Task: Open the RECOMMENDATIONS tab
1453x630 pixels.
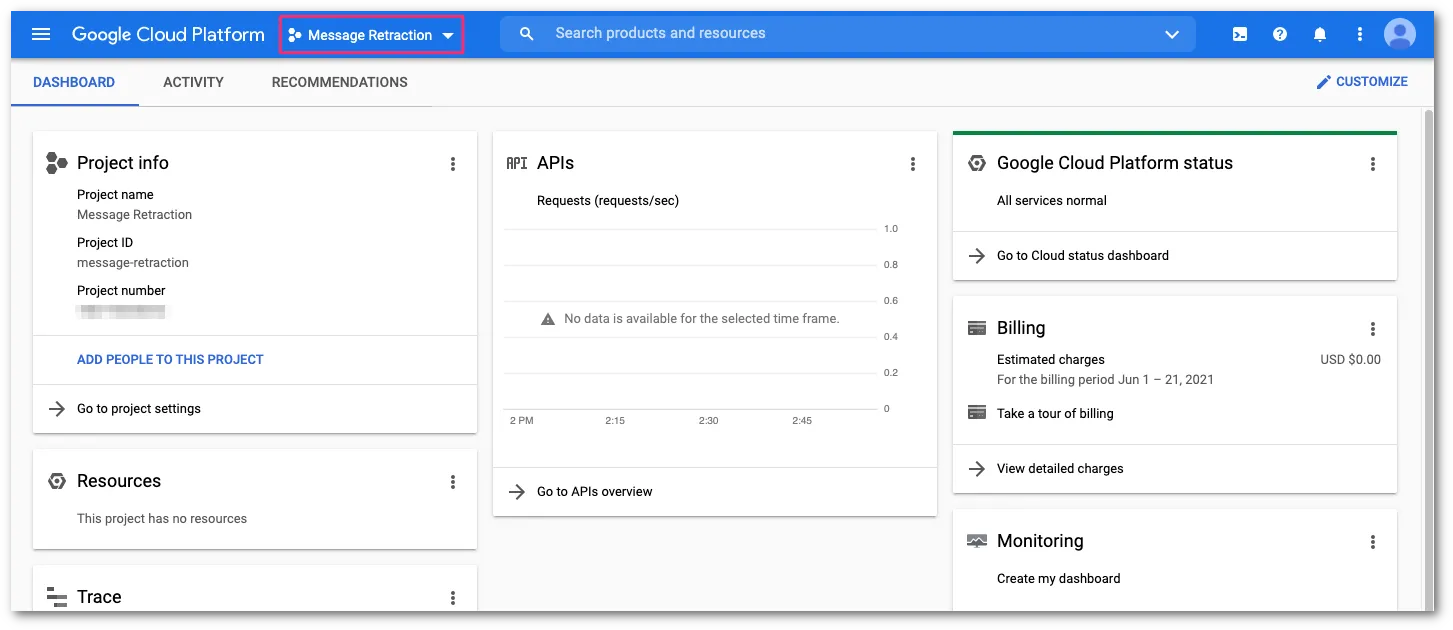Action: [339, 82]
